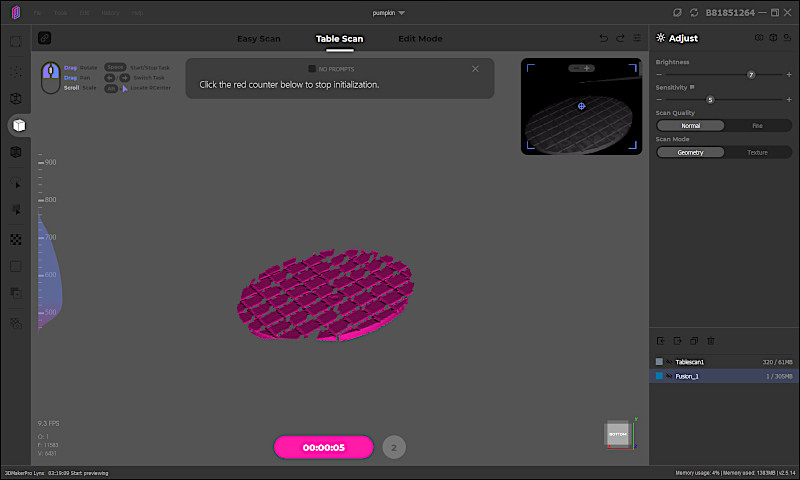The image size is (800, 480).
Task: Tick the NO PROMPTS checkbox
Action: (312, 68)
